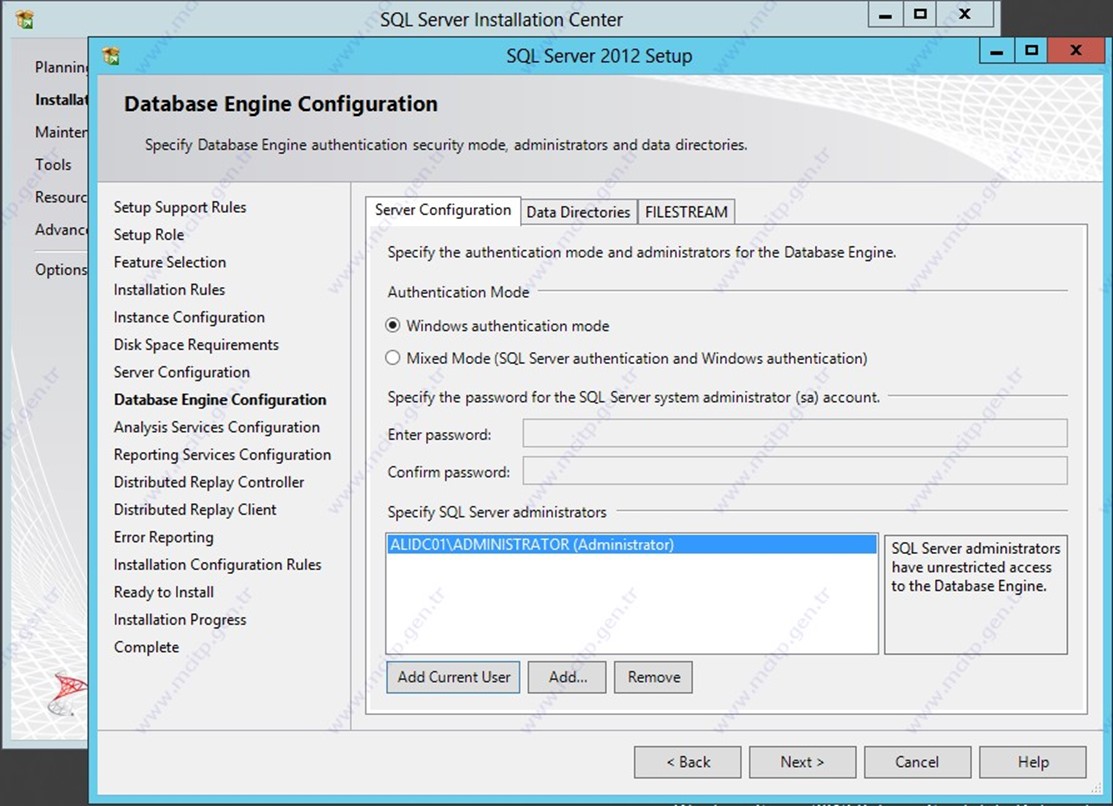Click the Enter password field
Viewport: 1113px width, 806px height.
click(x=795, y=433)
